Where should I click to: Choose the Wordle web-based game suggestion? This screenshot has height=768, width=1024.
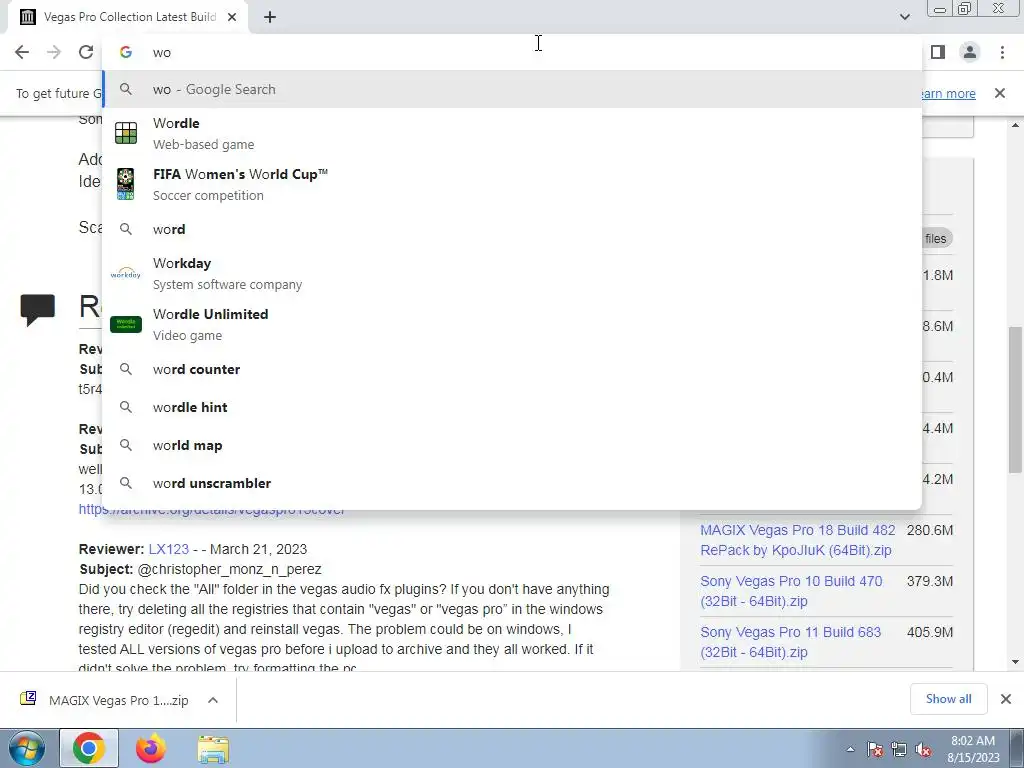pyautogui.click(x=512, y=133)
